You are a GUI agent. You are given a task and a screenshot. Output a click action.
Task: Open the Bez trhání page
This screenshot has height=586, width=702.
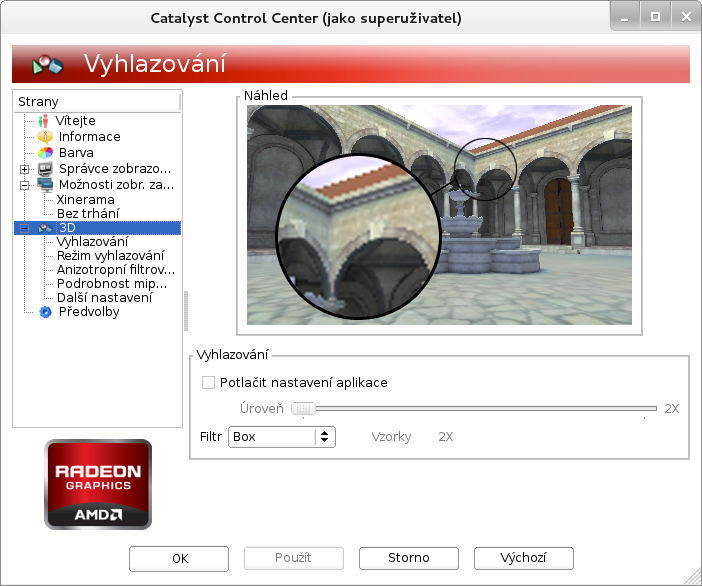coord(88,214)
